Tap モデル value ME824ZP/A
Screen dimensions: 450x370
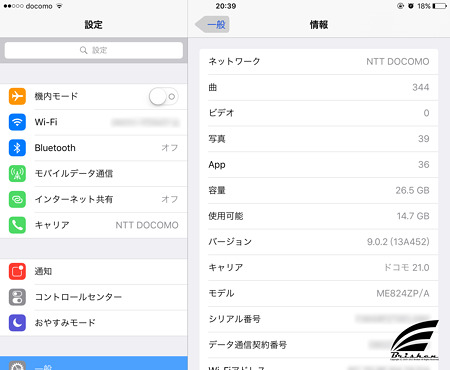click(403, 293)
